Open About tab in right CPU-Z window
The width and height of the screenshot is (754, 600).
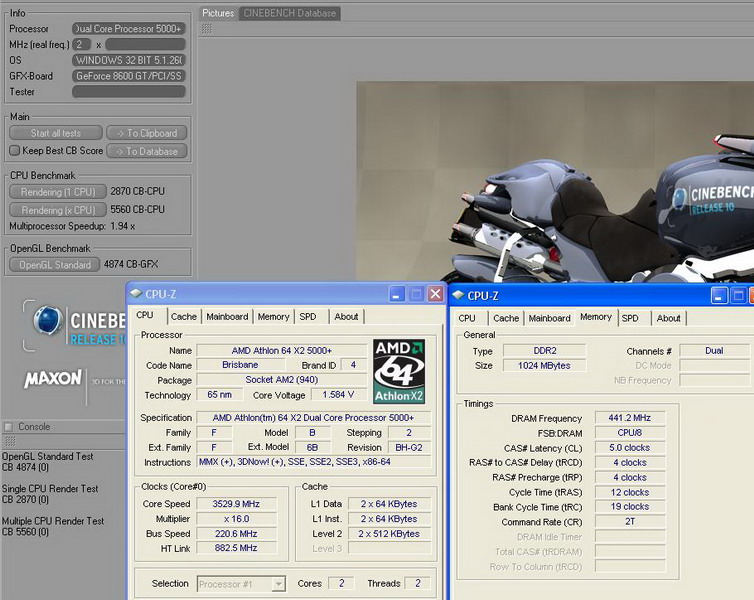click(x=668, y=318)
